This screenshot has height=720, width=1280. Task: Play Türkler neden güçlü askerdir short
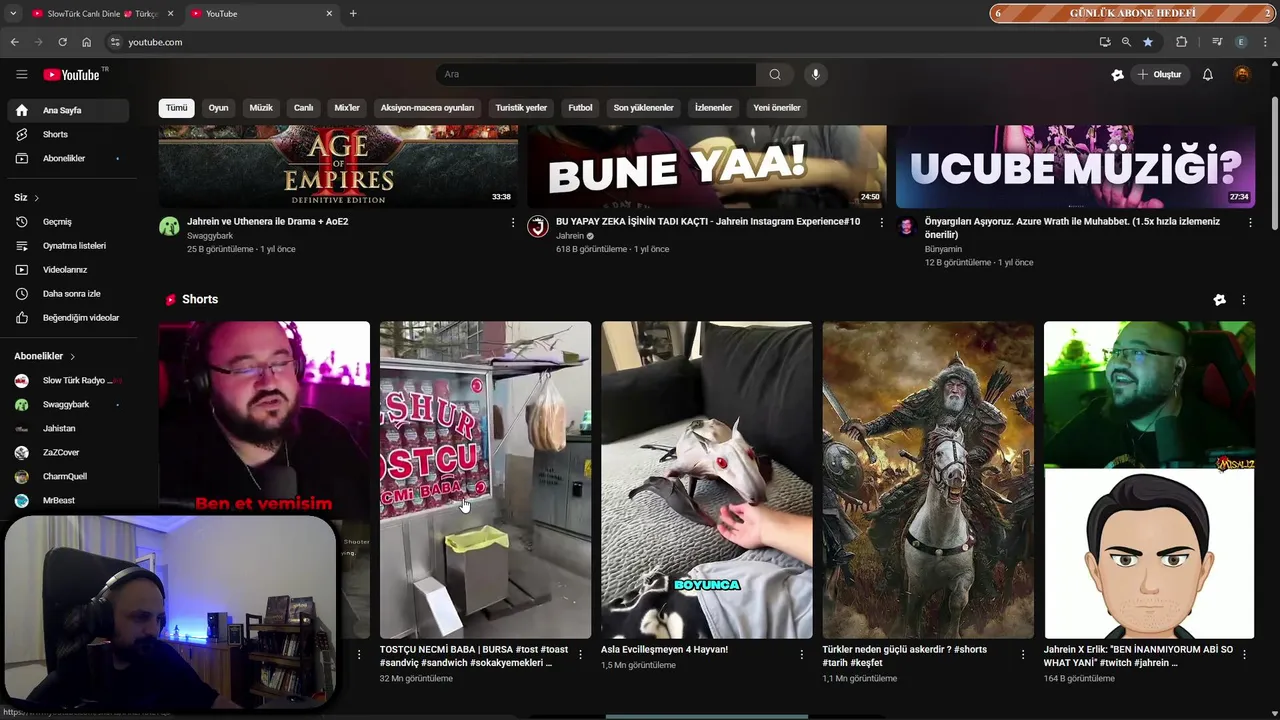(x=928, y=479)
